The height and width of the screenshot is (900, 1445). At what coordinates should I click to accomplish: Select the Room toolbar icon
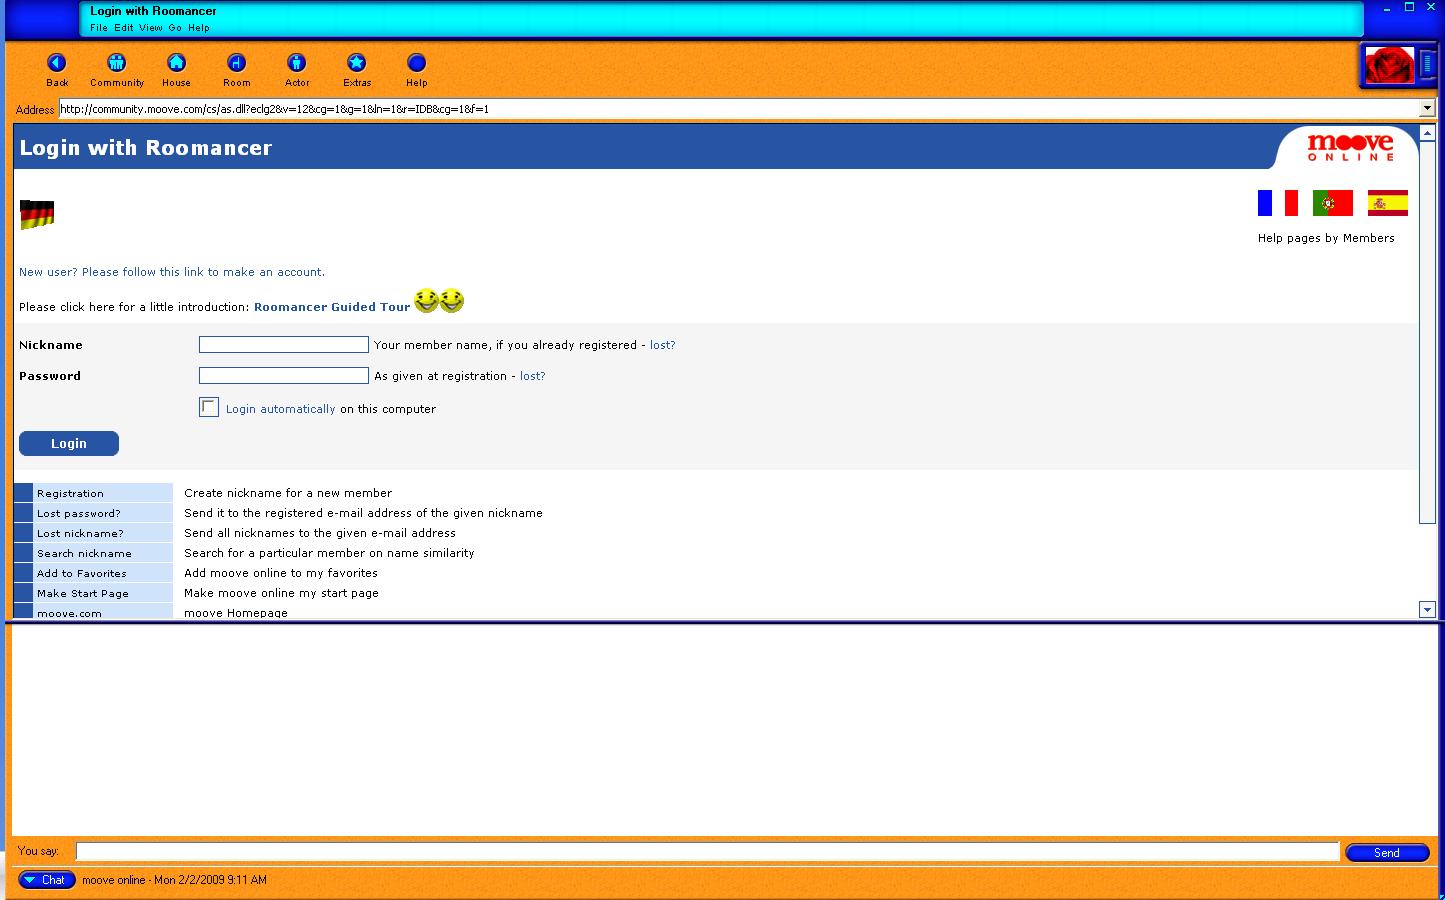point(236,63)
